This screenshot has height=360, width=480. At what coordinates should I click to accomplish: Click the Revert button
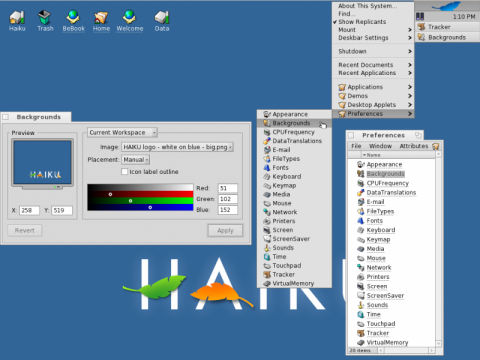pyautogui.click(x=25, y=230)
